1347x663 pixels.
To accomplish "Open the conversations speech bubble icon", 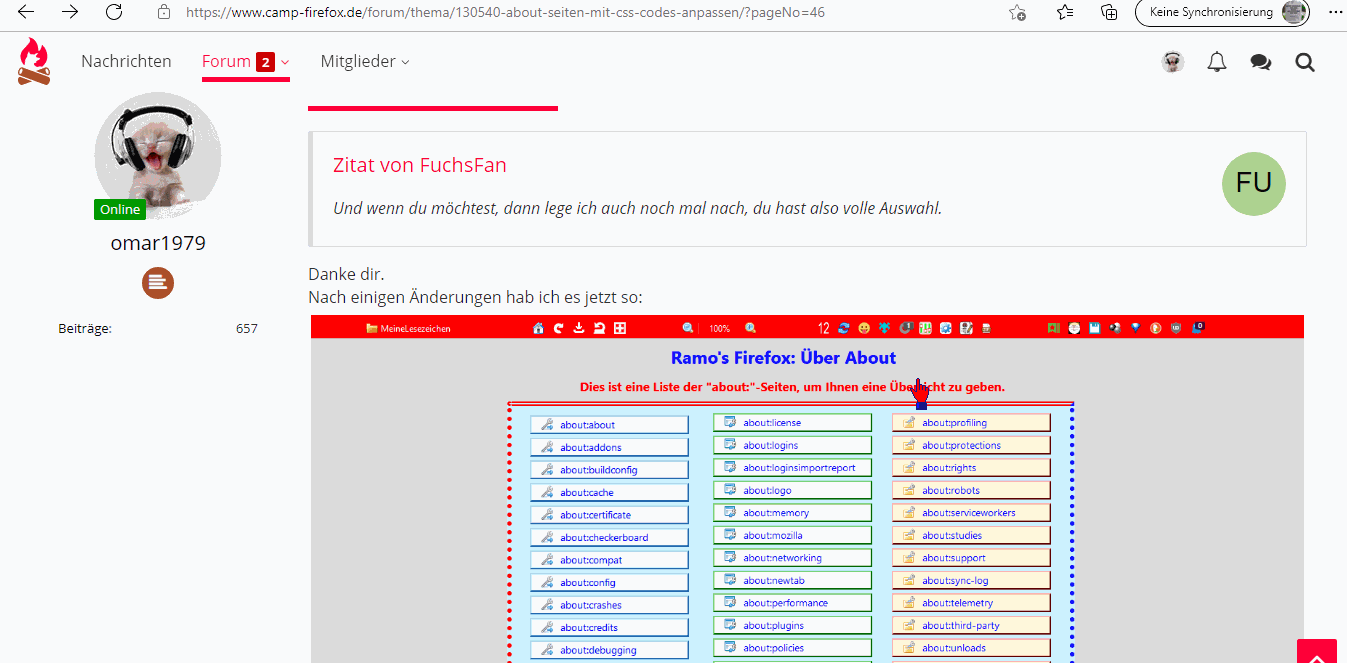I will pos(1261,62).
